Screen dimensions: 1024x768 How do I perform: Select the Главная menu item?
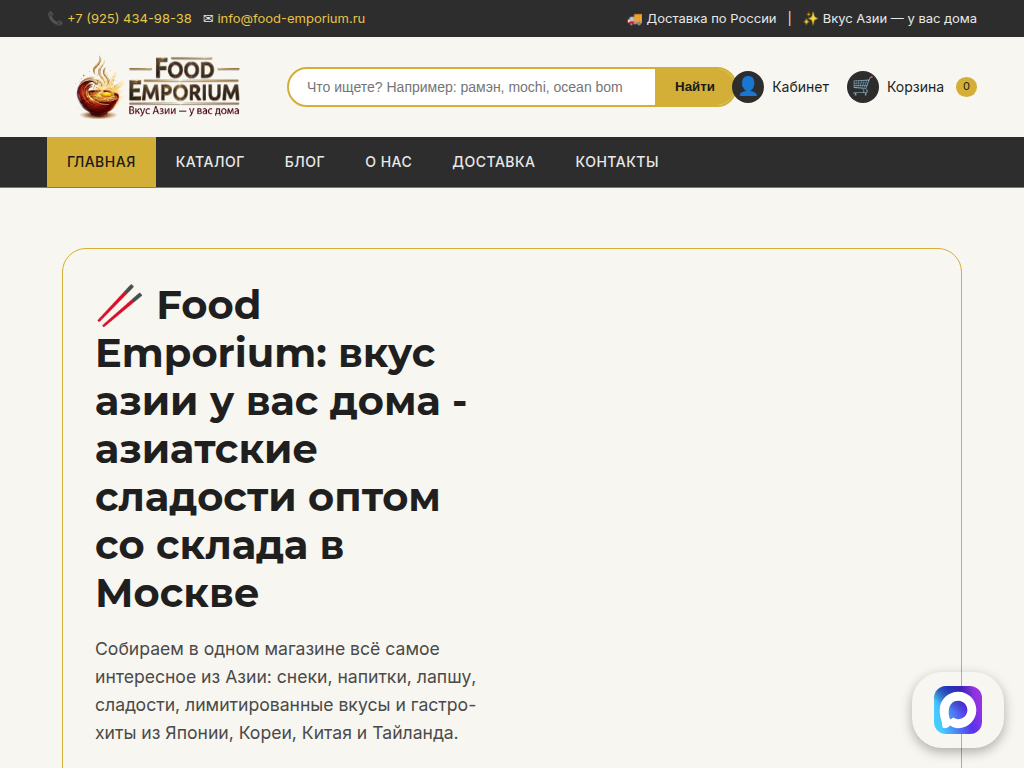(101, 162)
